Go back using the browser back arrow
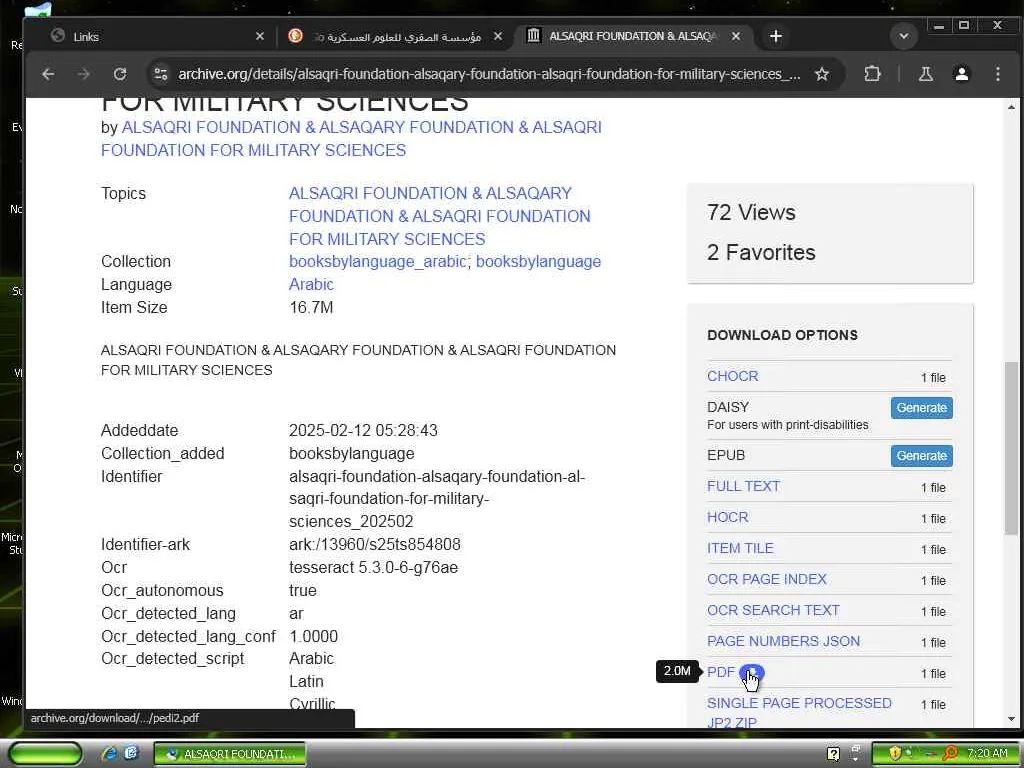The height and width of the screenshot is (768, 1024). tap(48, 74)
